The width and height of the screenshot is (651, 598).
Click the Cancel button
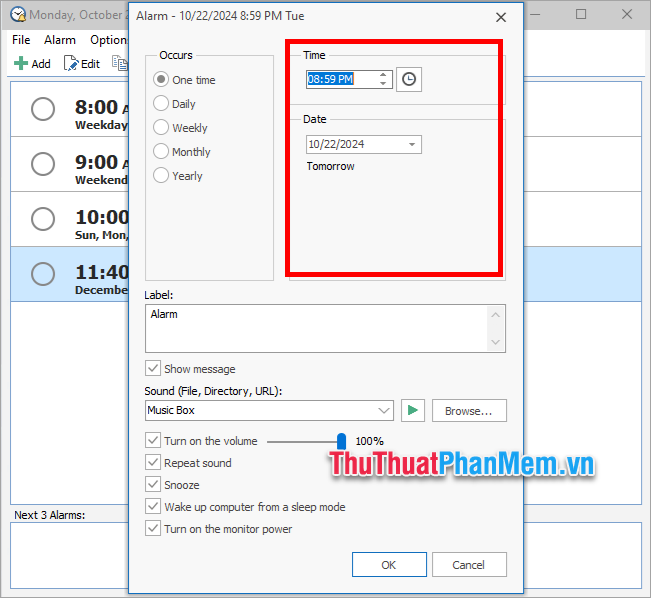click(x=469, y=565)
